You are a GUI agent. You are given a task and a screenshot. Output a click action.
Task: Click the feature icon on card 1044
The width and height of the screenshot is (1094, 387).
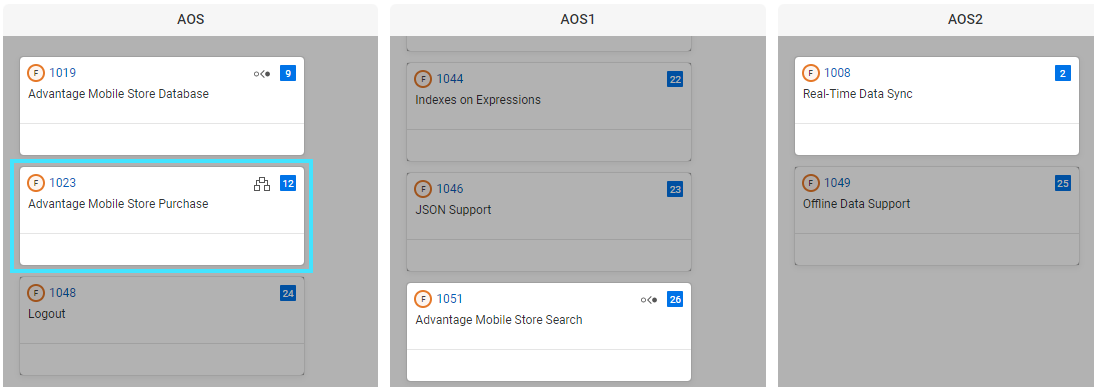click(423, 79)
